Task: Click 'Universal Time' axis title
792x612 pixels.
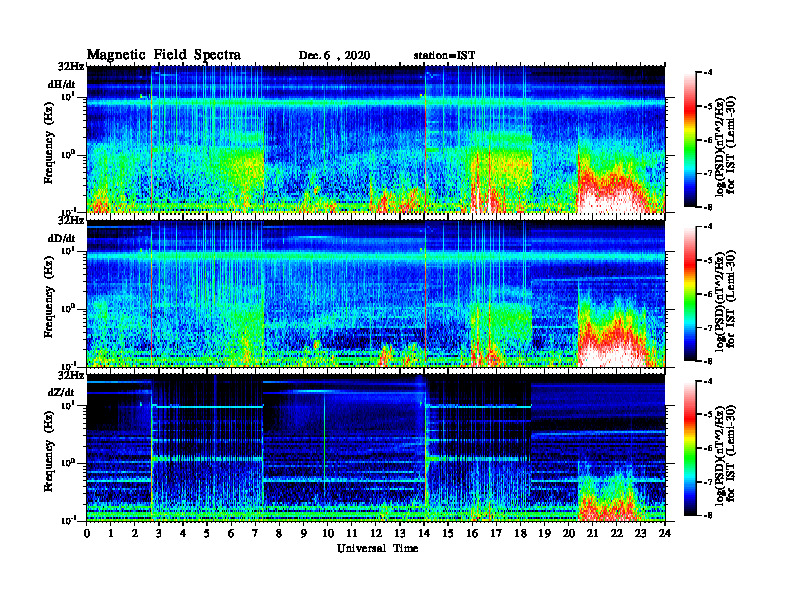Action: (377, 548)
